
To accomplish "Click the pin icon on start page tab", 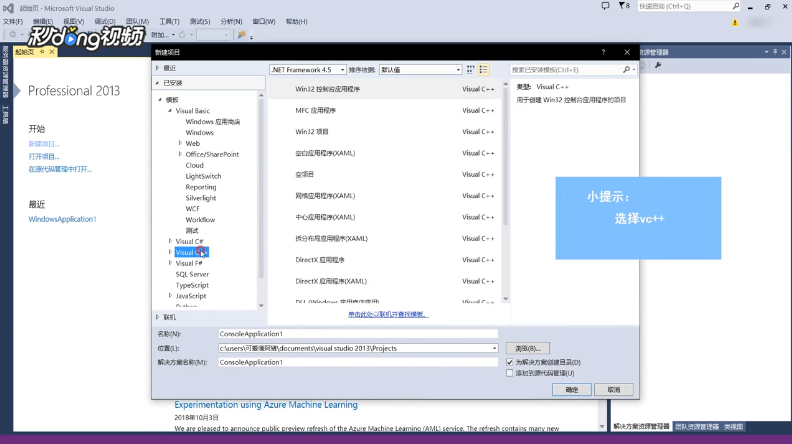I will click(x=42, y=52).
